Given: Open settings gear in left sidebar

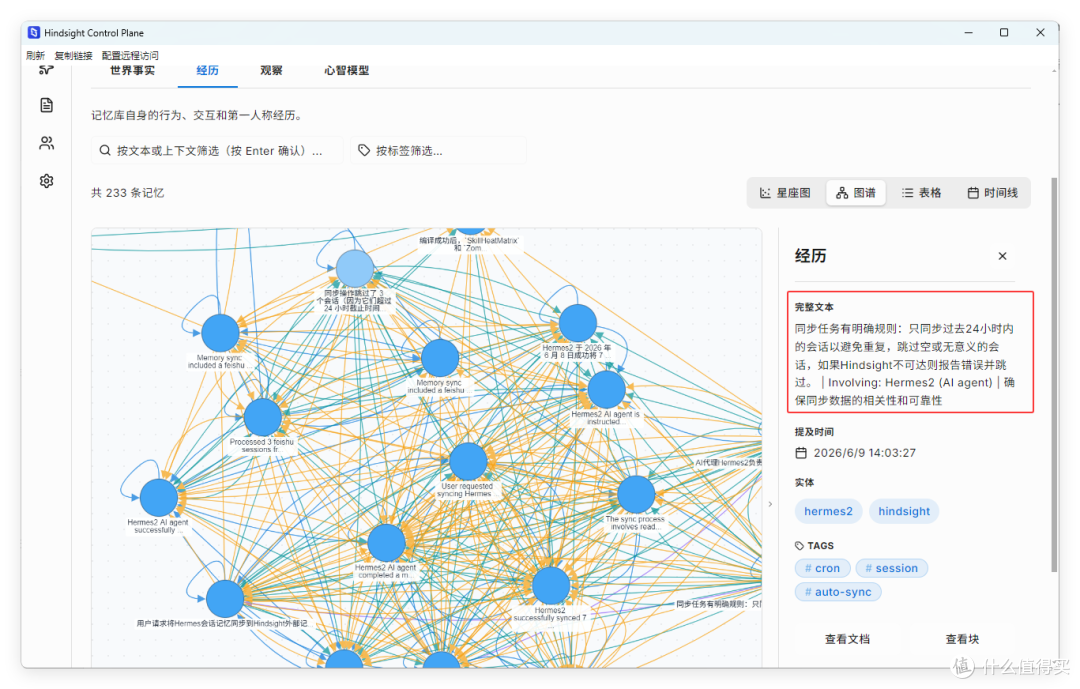Looking at the screenshot, I should pos(46,181).
